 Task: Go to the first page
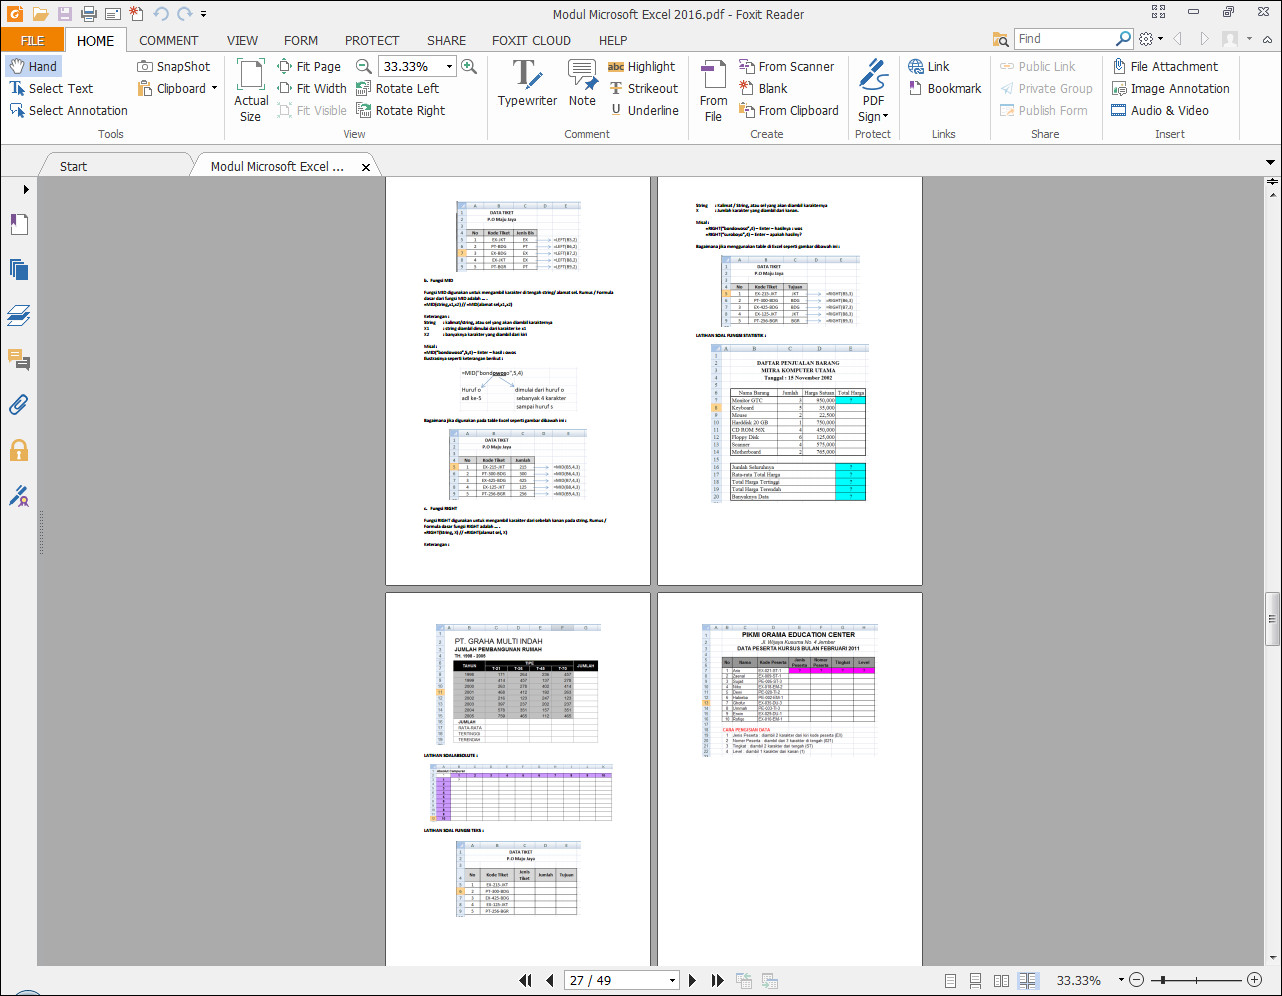pos(526,980)
